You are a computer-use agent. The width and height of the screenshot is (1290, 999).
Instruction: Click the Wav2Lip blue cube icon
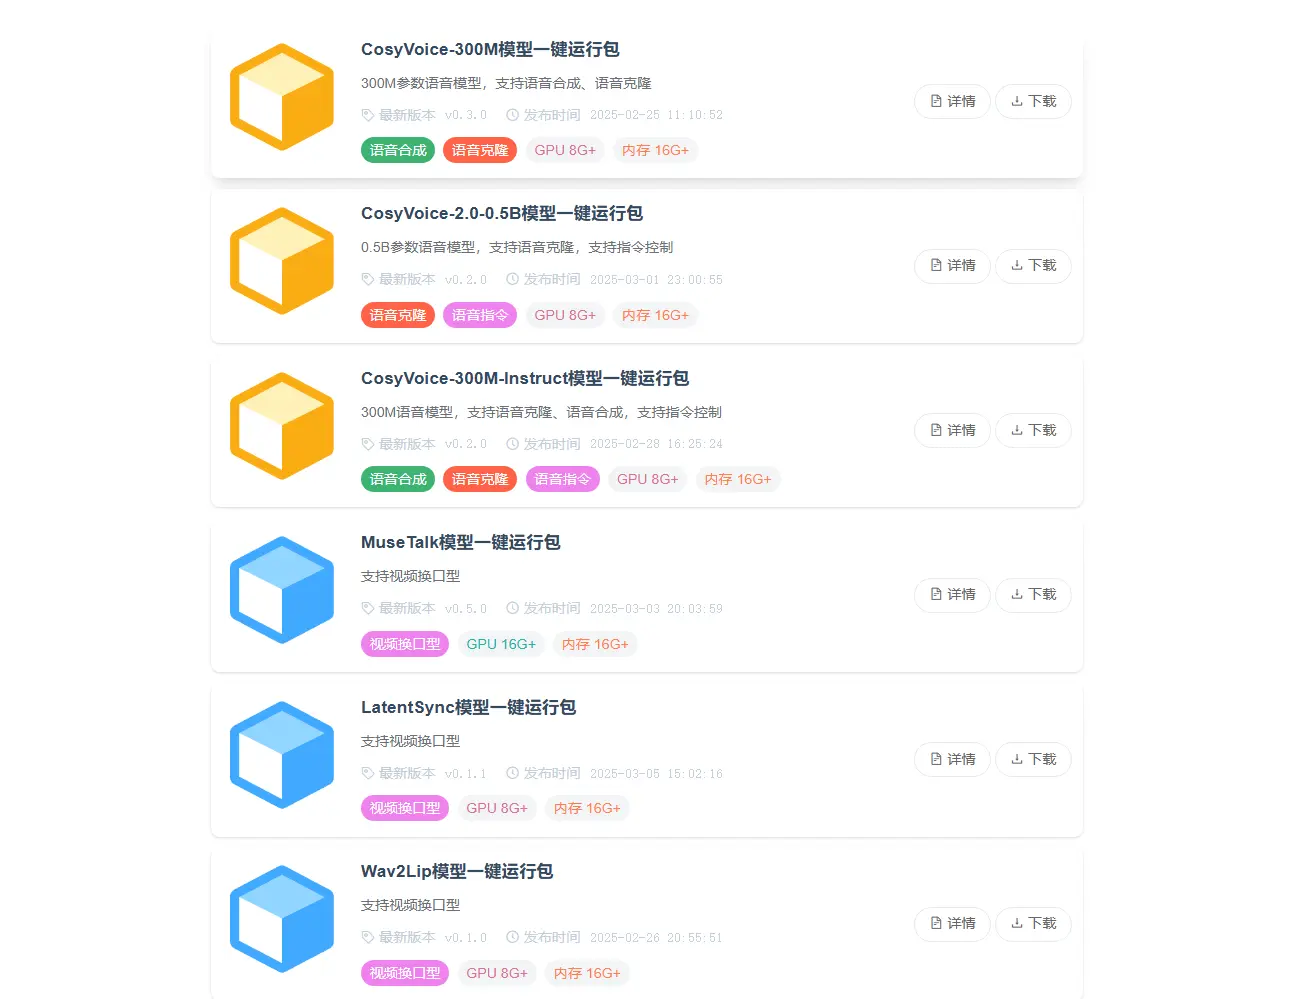282,919
